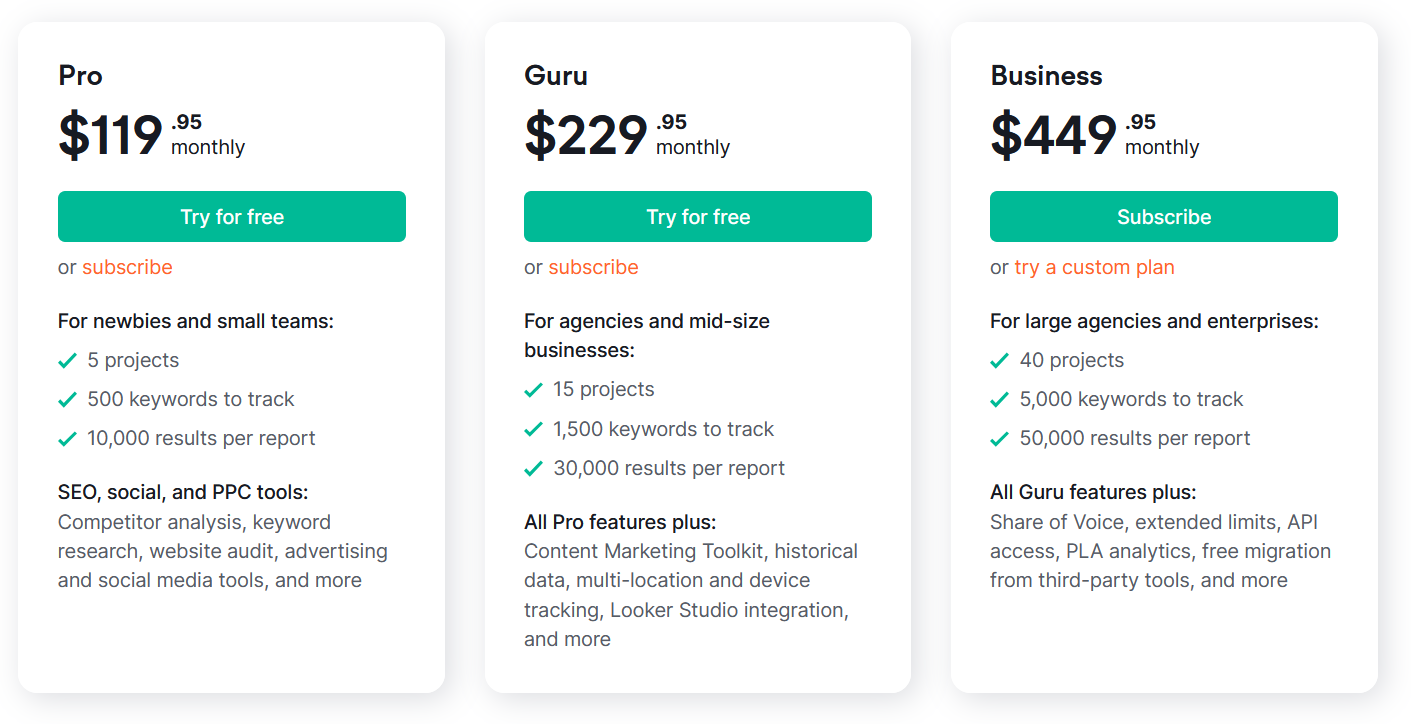Click checkmark next to 10,000 results per report
The image size is (1411, 724).
coord(68,438)
